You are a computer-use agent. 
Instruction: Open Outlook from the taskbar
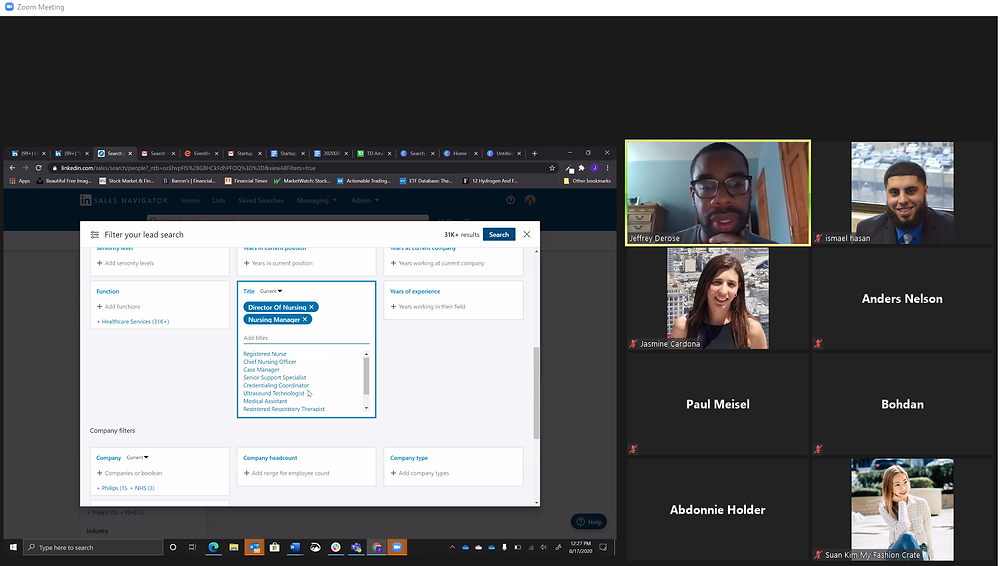click(x=254, y=547)
